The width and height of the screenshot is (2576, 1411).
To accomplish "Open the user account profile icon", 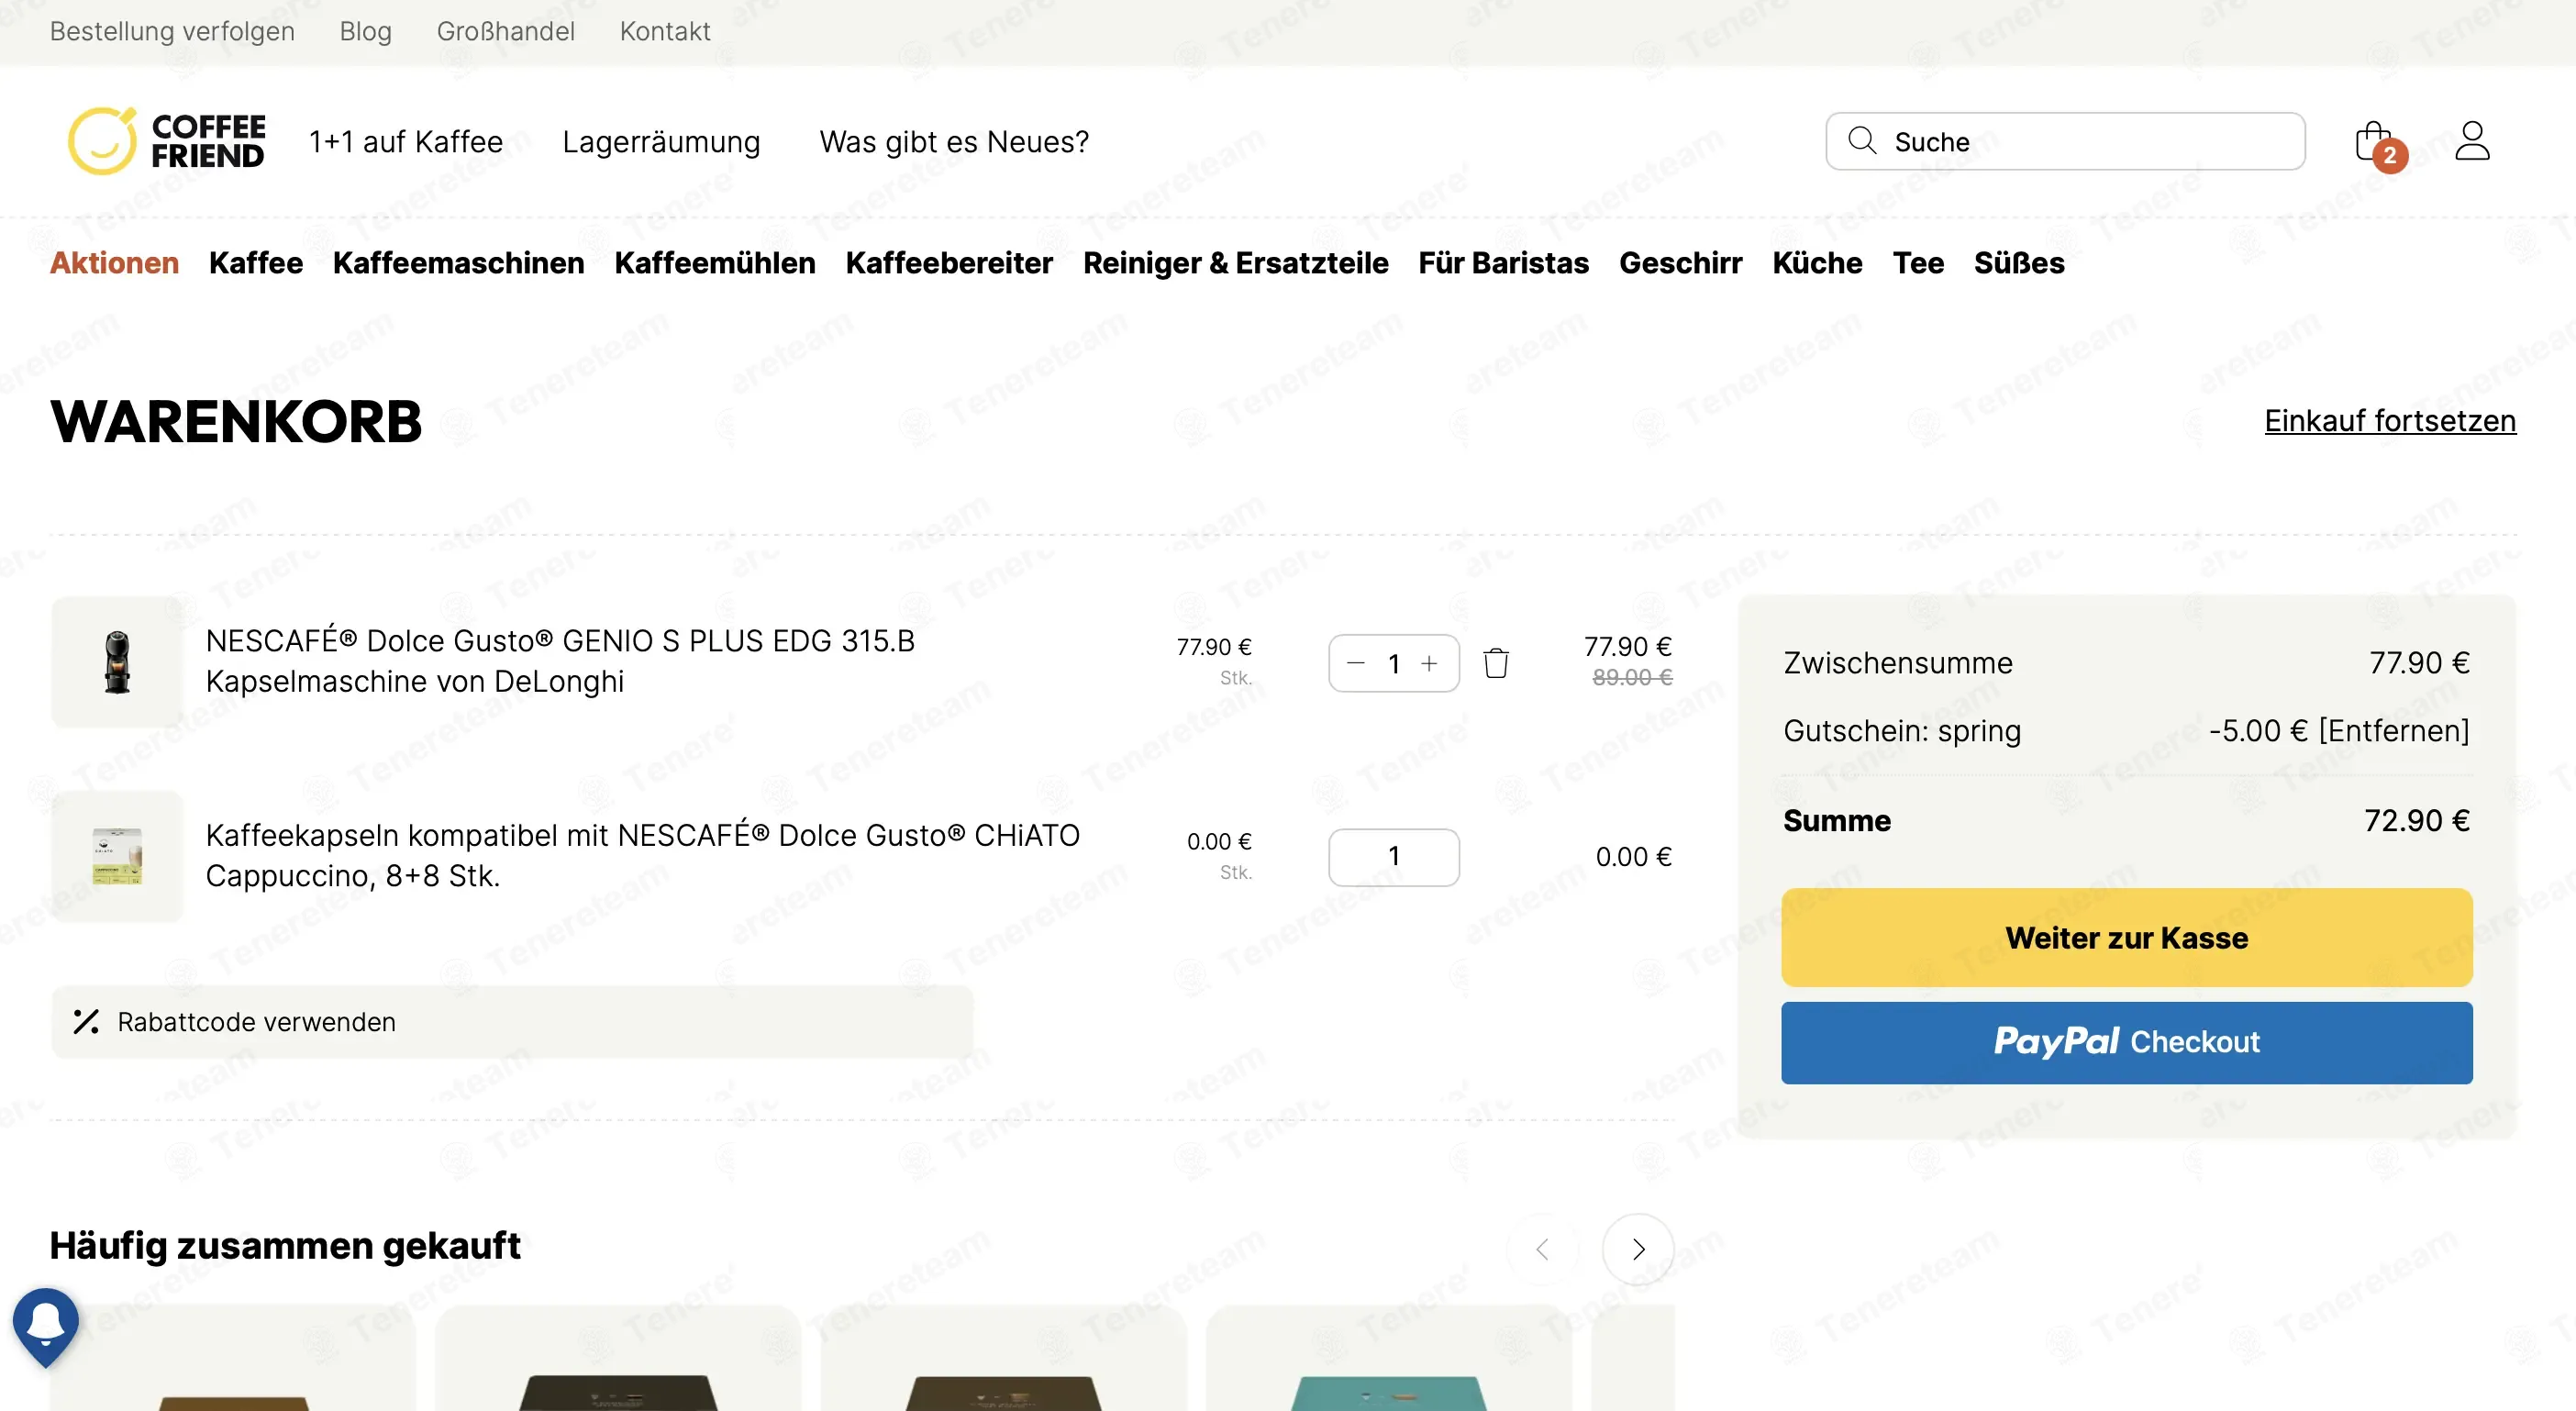I will [x=2472, y=141].
